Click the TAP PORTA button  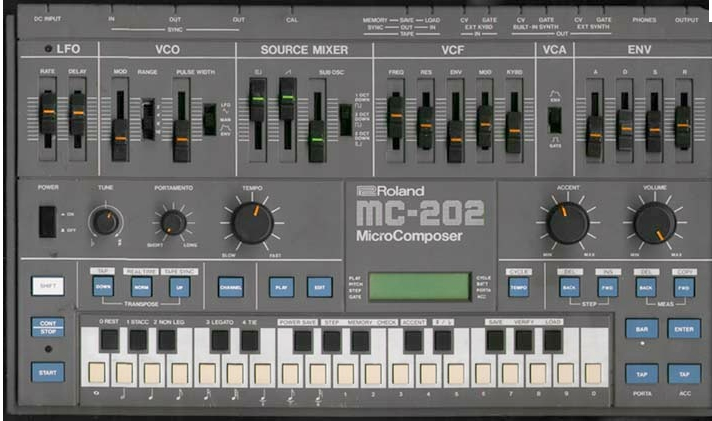point(642,374)
